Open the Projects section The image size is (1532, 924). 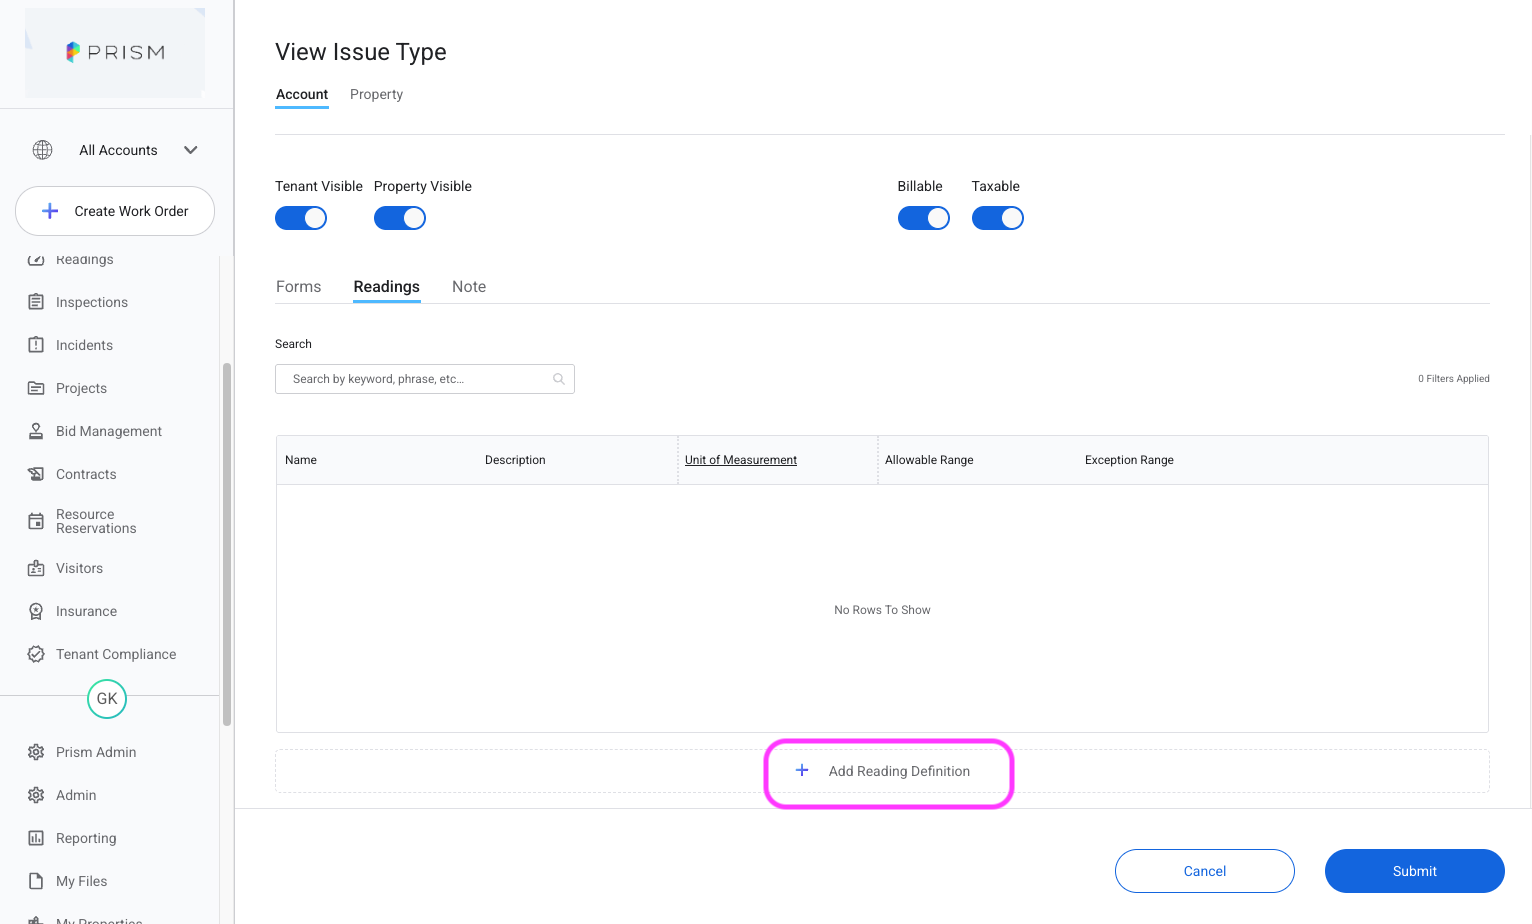coord(81,388)
